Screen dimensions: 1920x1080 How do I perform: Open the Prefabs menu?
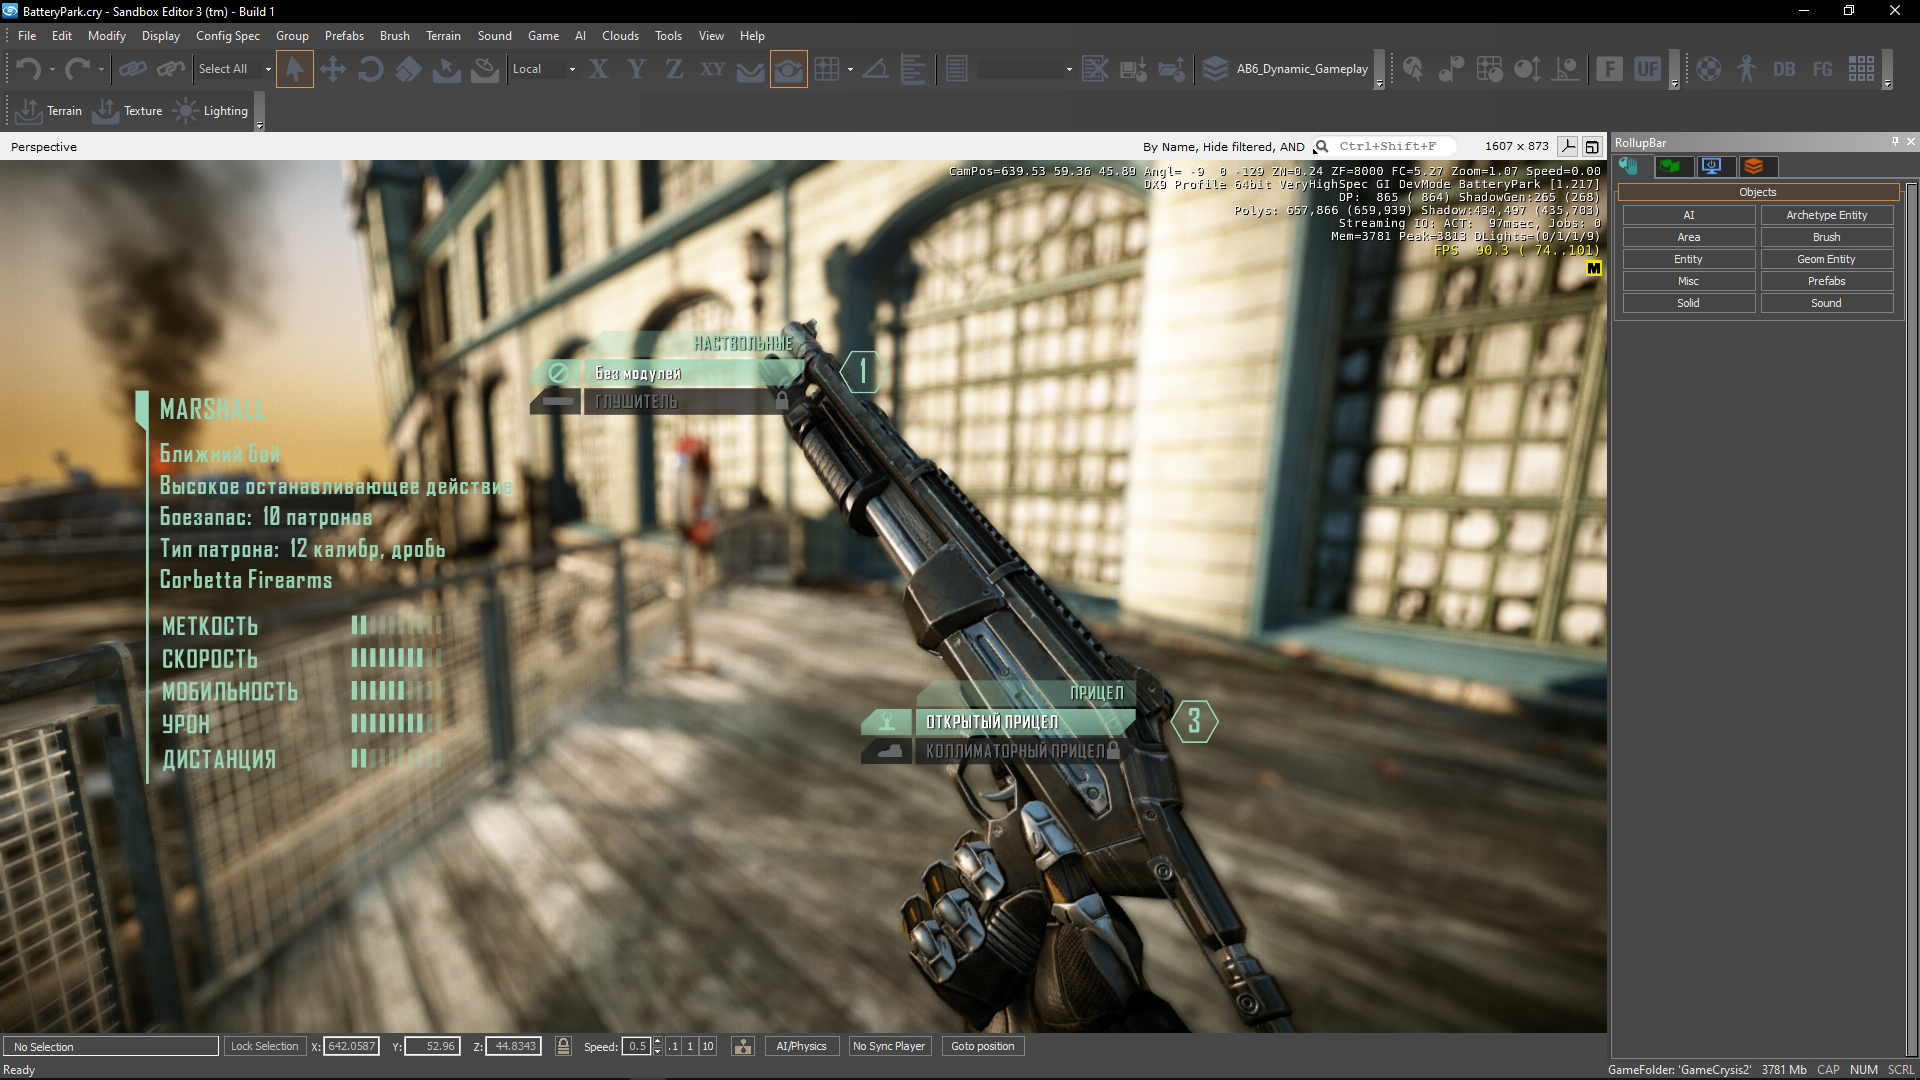click(x=344, y=36)
